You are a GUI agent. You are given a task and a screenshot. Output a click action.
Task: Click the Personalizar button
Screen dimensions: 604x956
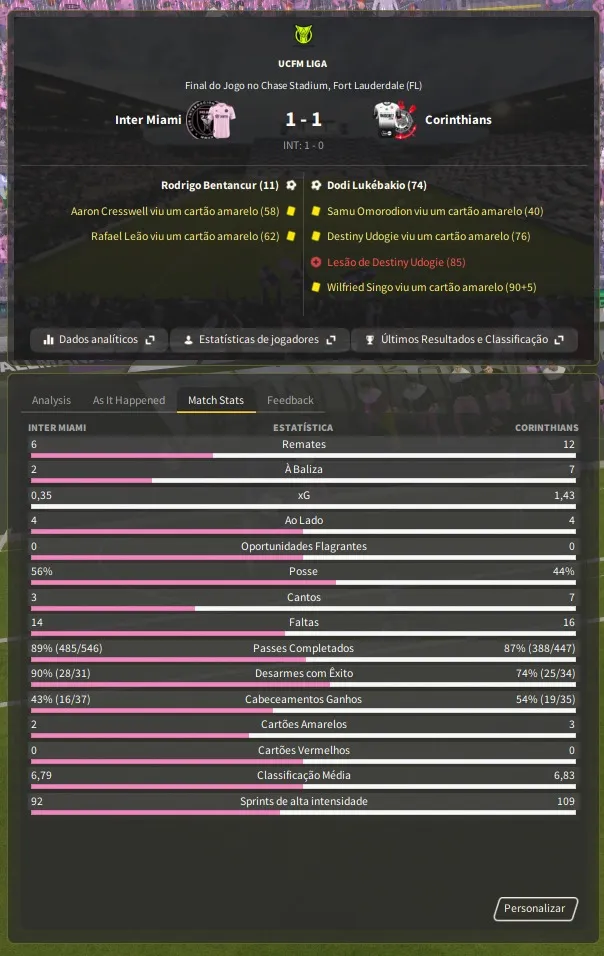coord(535,909)
